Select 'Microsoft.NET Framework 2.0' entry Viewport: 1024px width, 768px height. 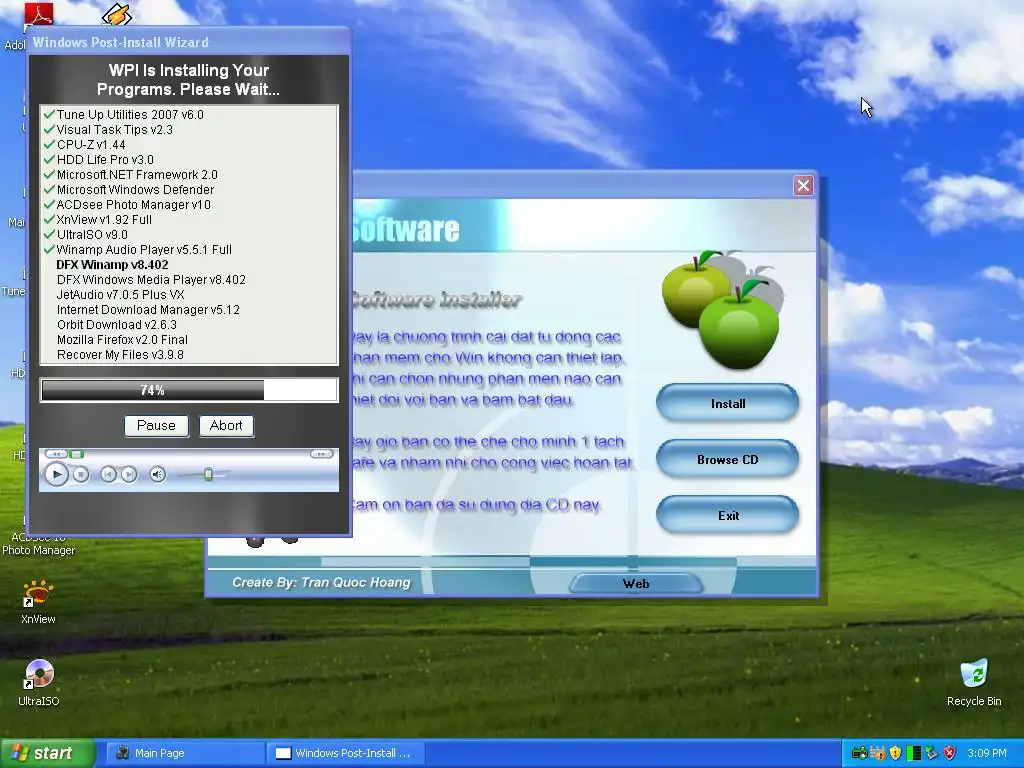coord(137,174)
